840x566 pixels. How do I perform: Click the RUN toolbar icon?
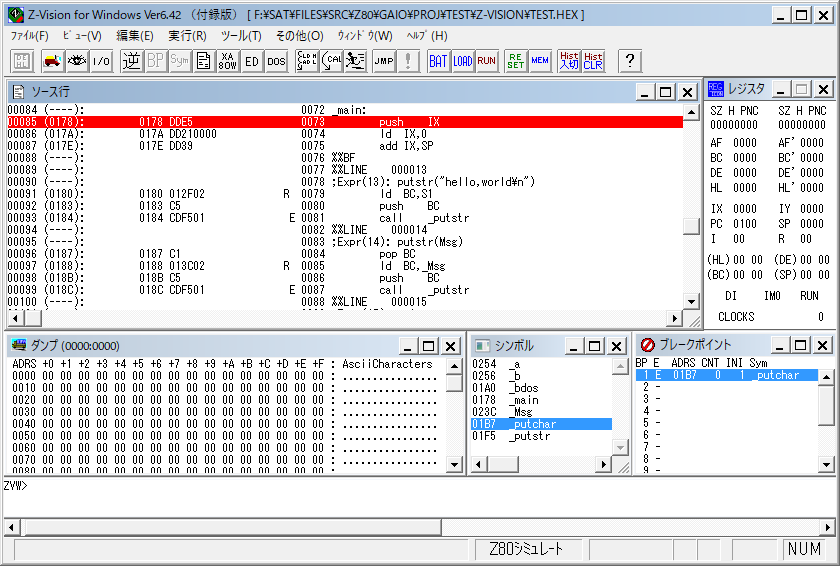coord(487,61)
